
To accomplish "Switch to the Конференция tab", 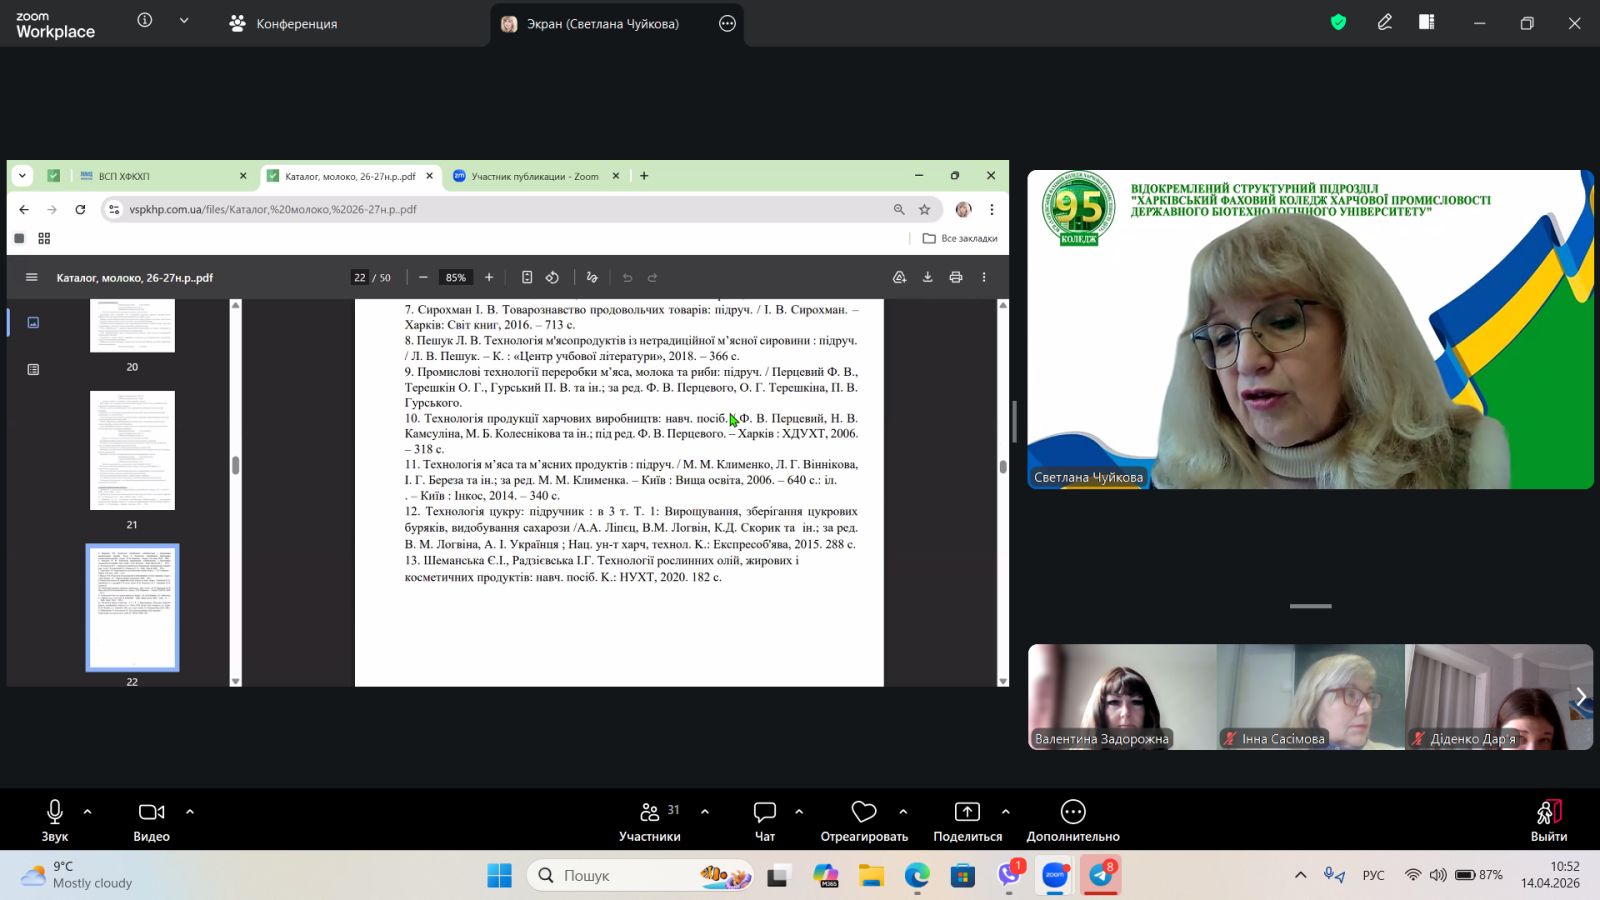I will click(284, 23).
